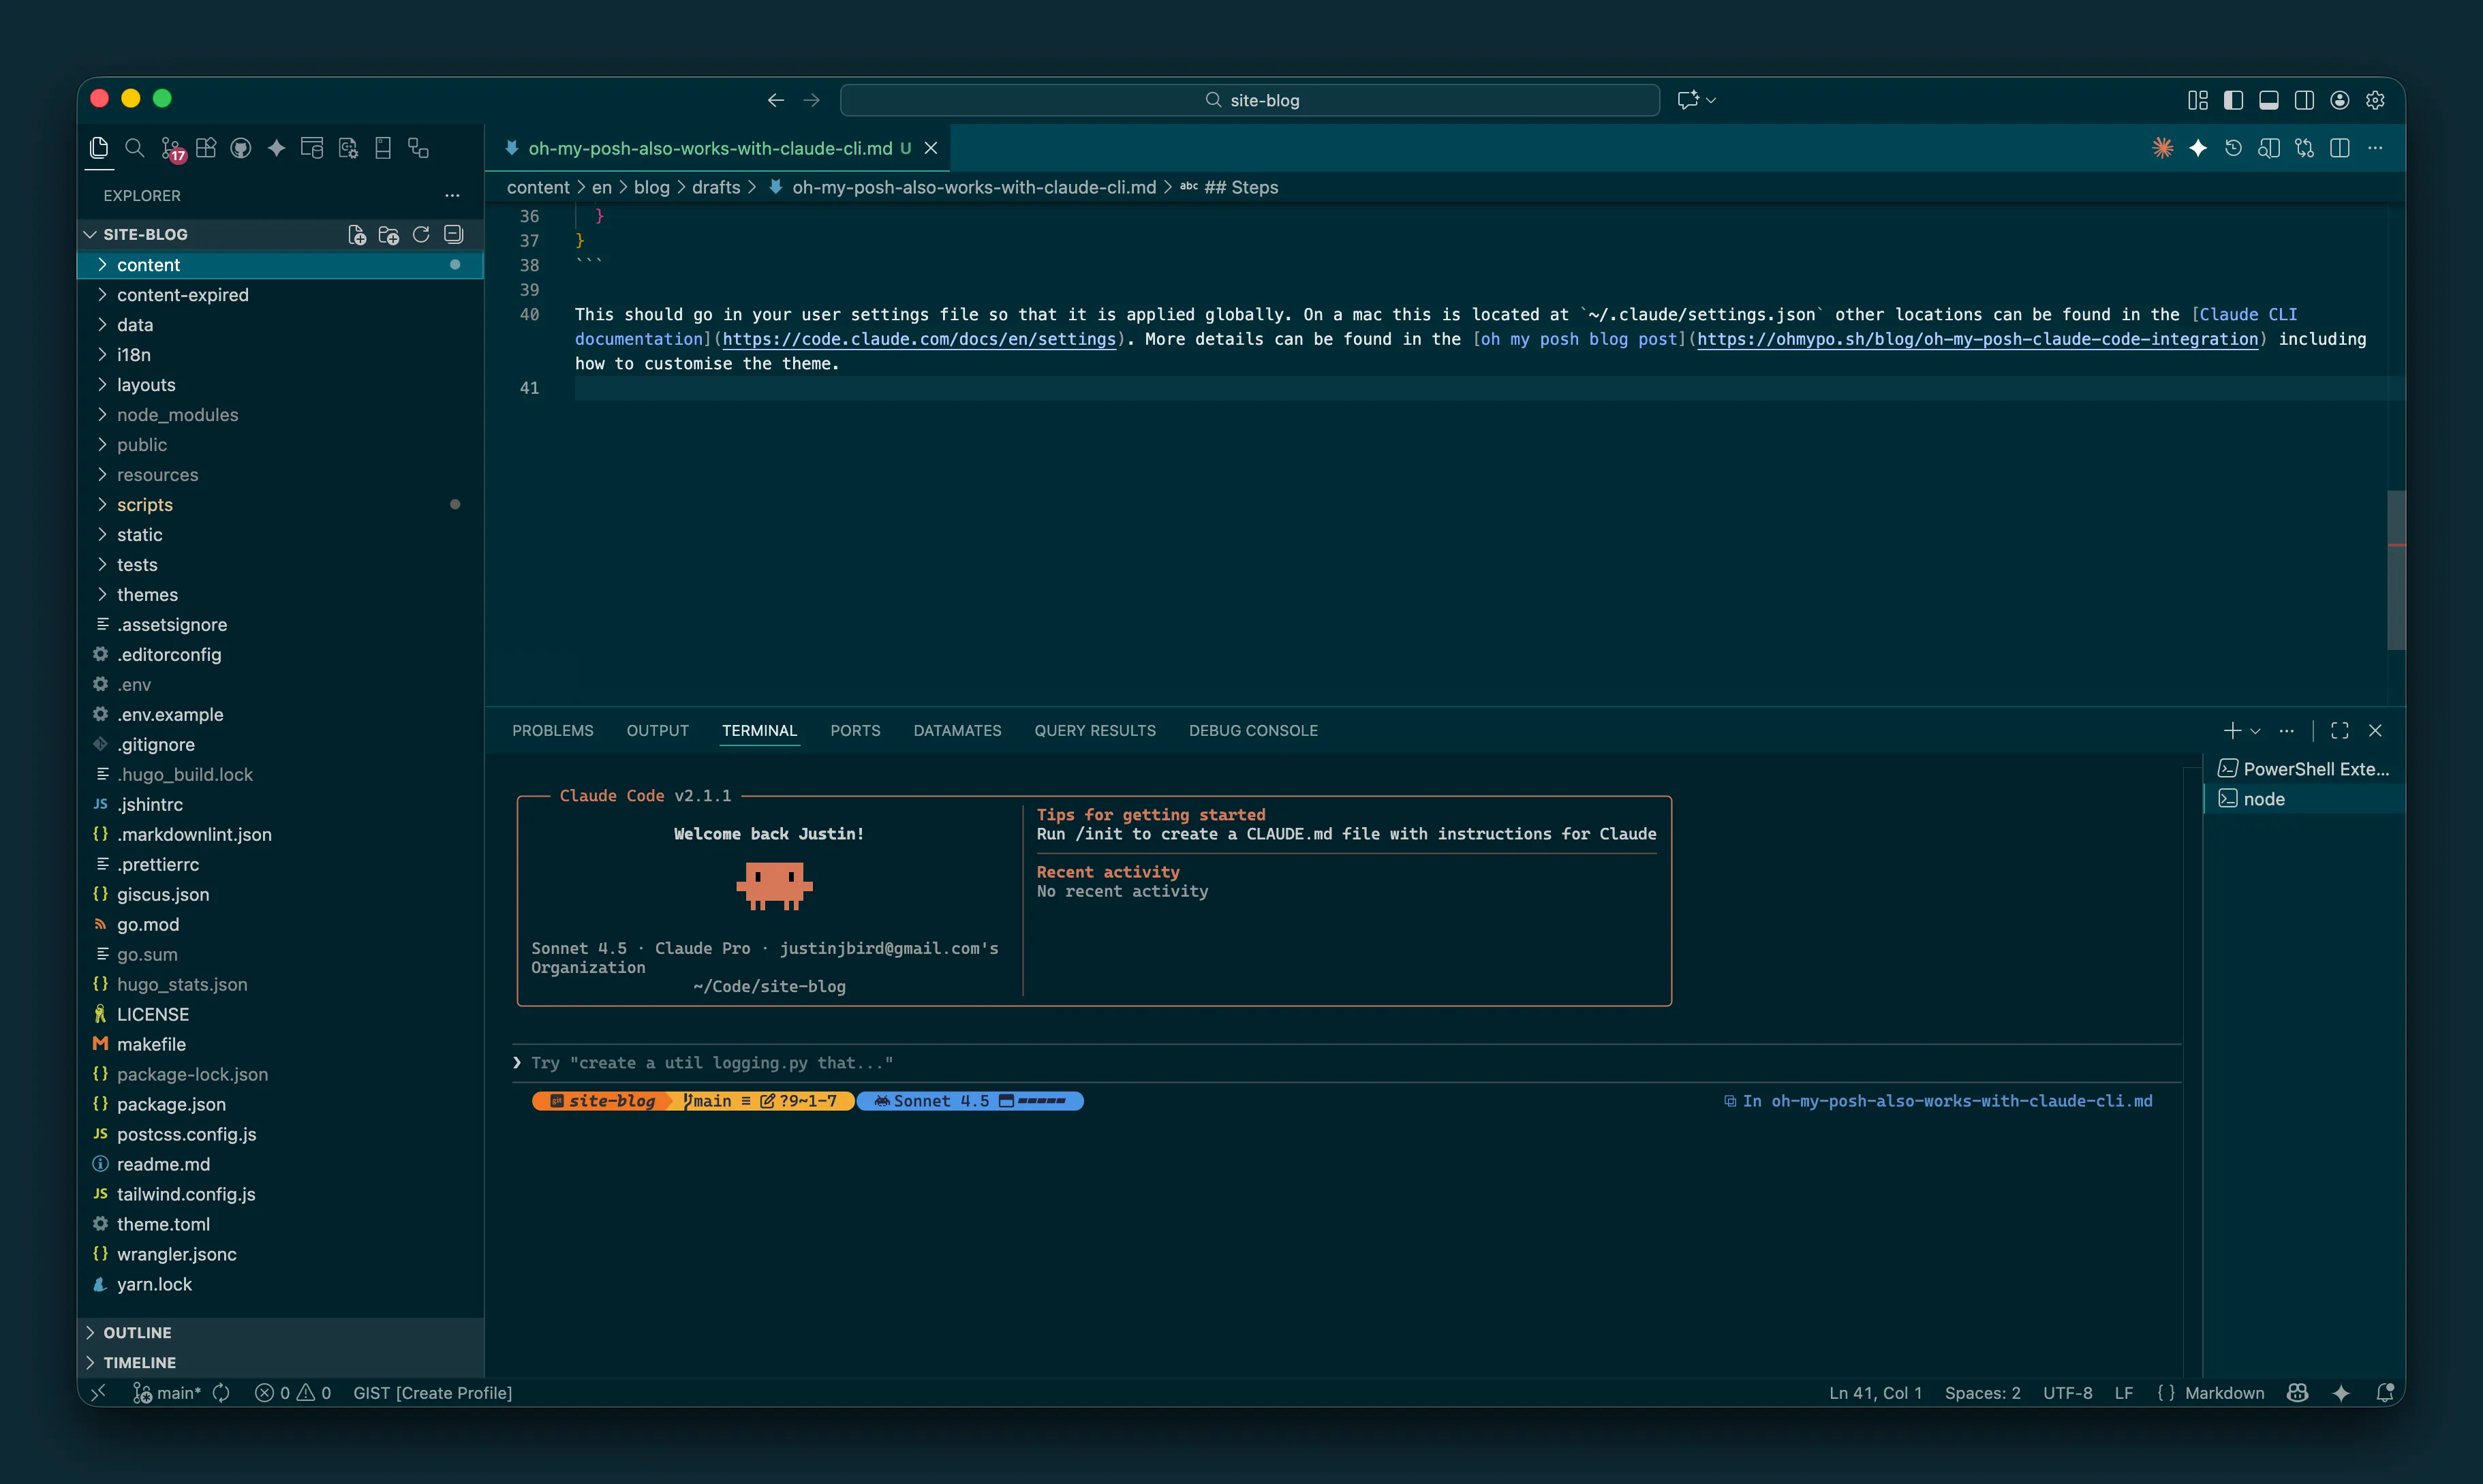Select the node terminal session
The width and height of the screenshot is (2483, 1484).
[2304, 799]
